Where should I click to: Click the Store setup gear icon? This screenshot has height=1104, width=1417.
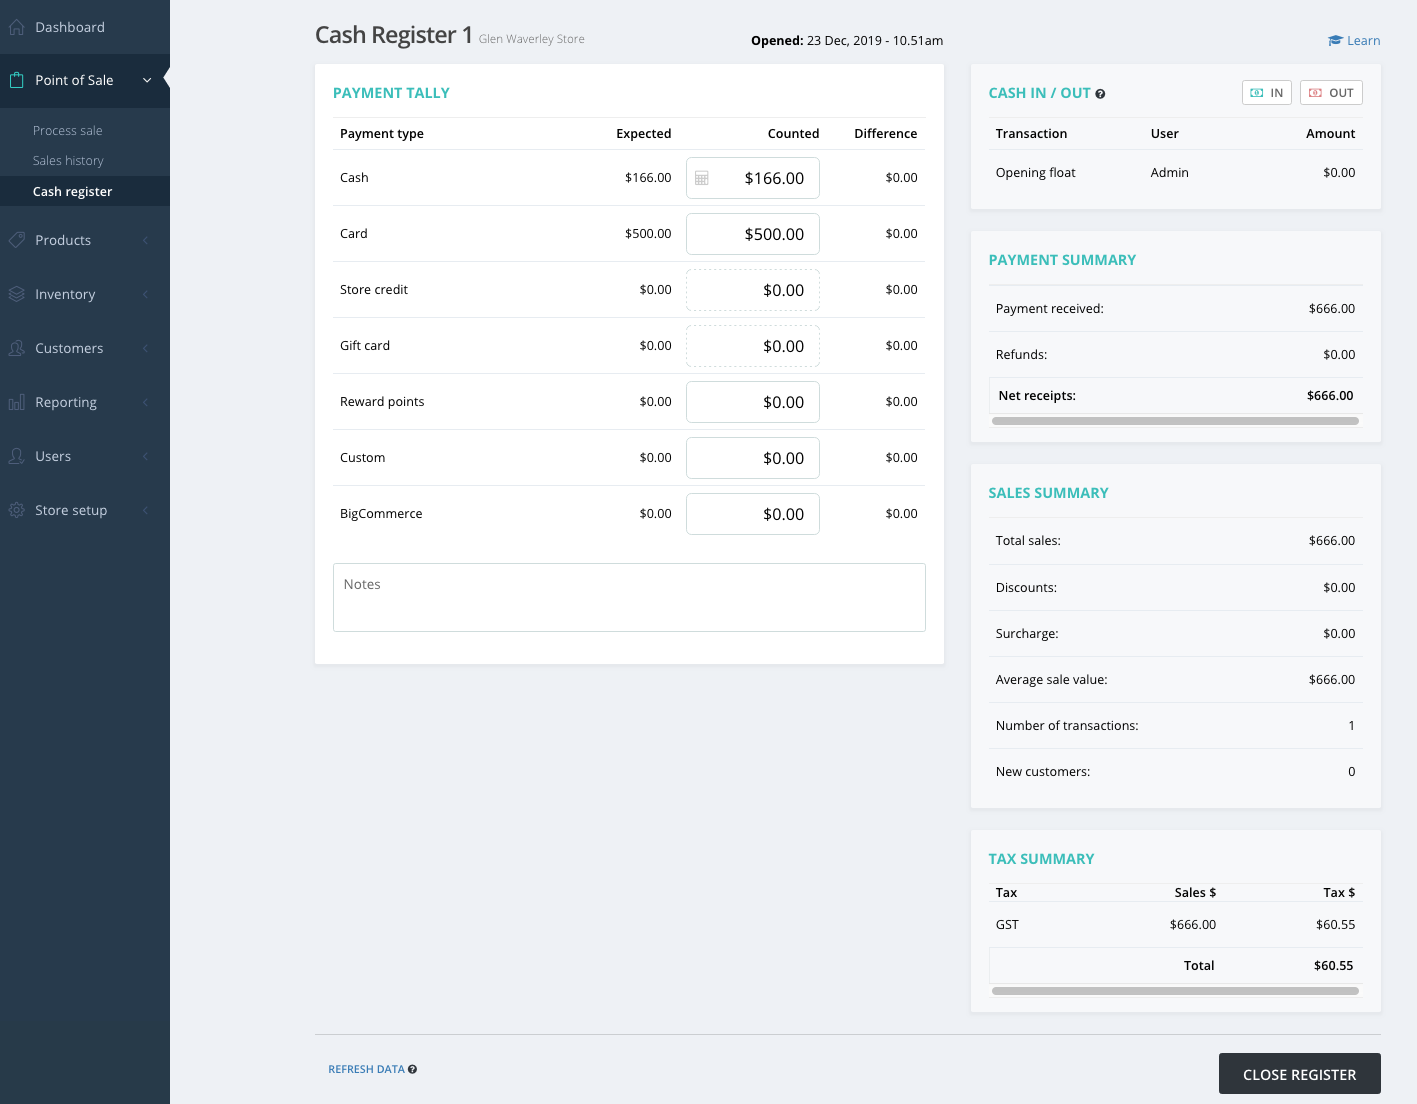pos(16,510)
